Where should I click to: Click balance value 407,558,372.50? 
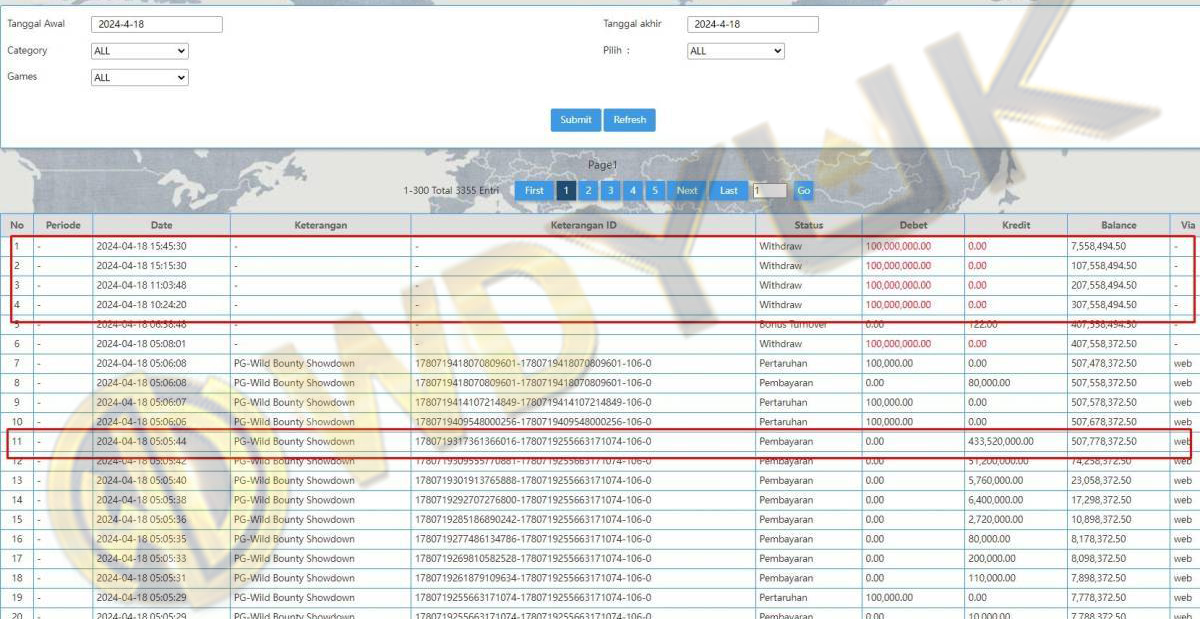pyautogui.click(x=1104, y=344)
